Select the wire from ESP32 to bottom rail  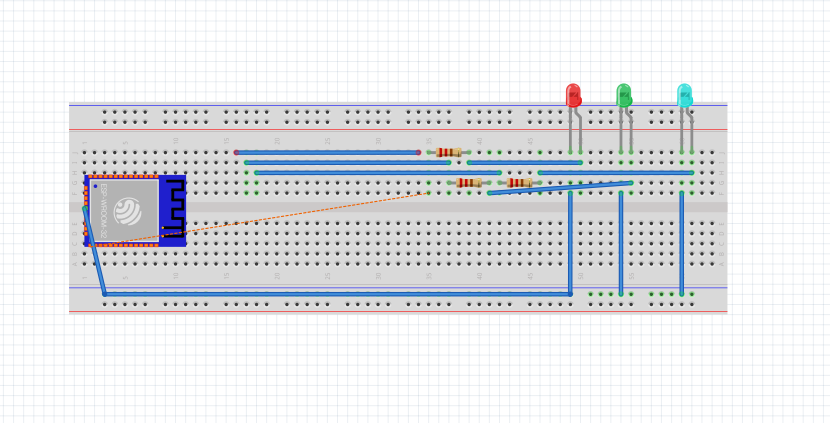tap(95, 251)
